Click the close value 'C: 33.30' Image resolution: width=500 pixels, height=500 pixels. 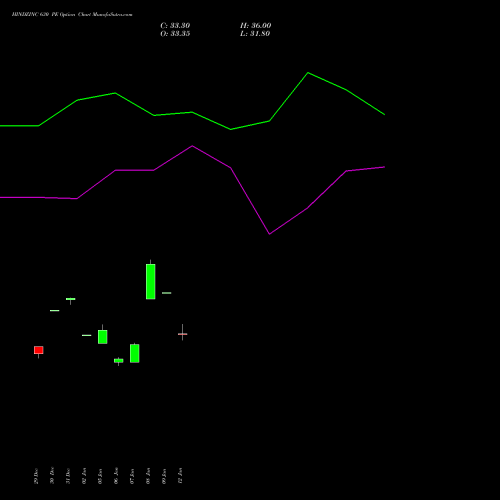[x=175, y=26]
